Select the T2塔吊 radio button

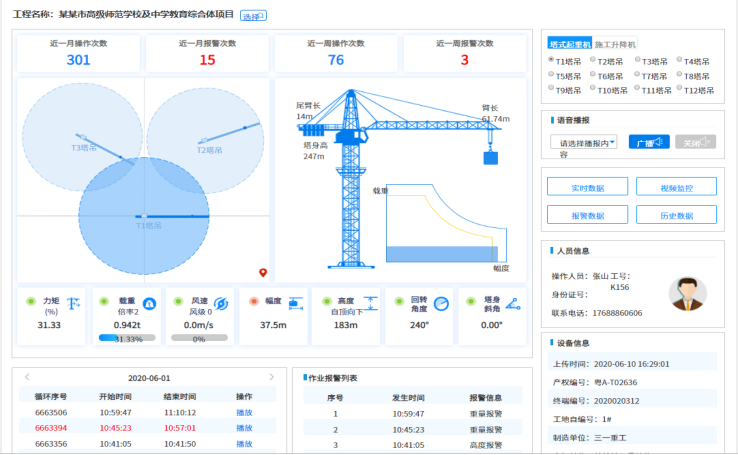tap(593, 60)
